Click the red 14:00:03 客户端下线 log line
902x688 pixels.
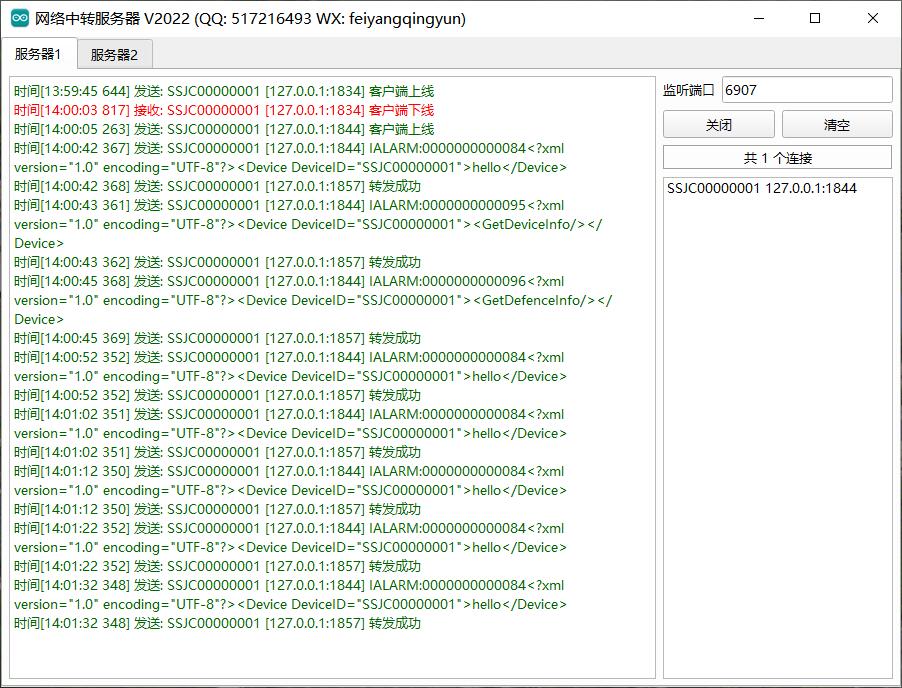tap(224, 110)
